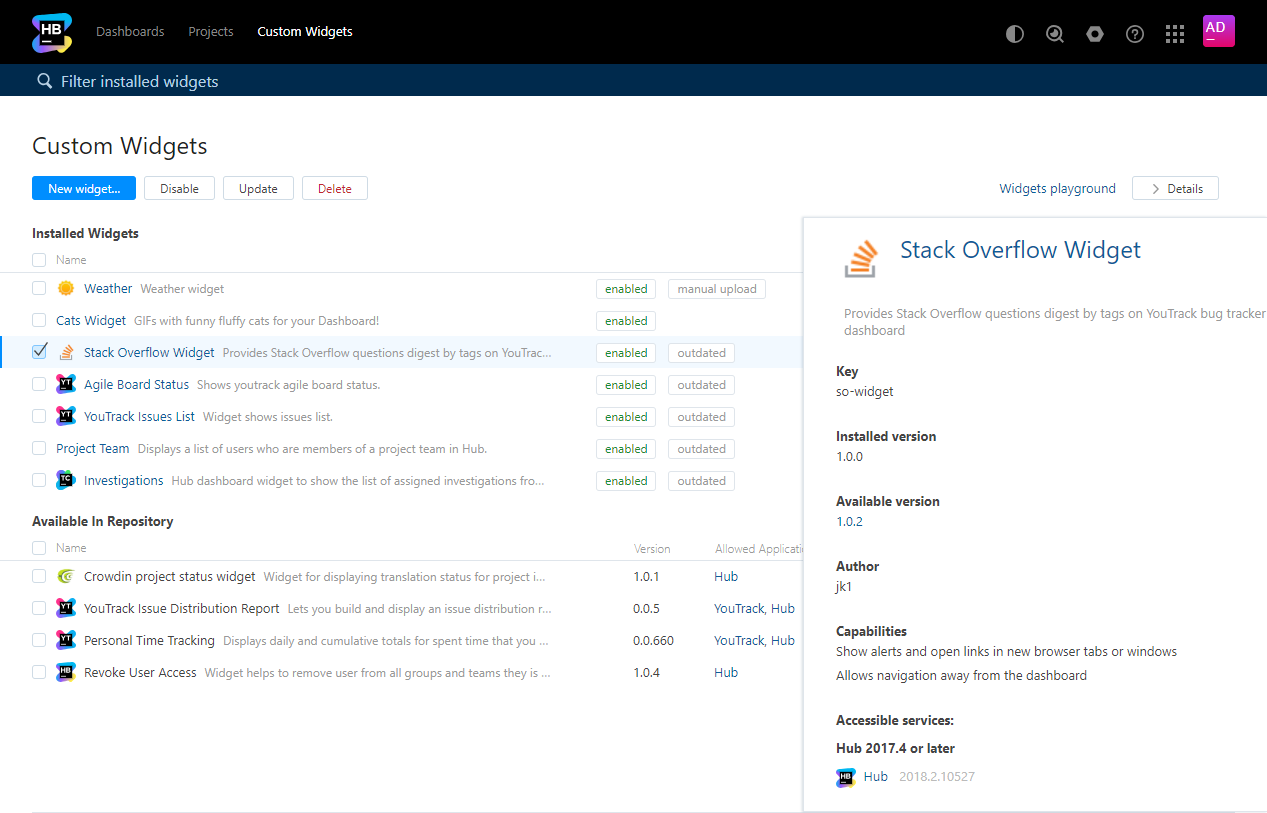Go to the Dashboards menu item

[130, 32]
